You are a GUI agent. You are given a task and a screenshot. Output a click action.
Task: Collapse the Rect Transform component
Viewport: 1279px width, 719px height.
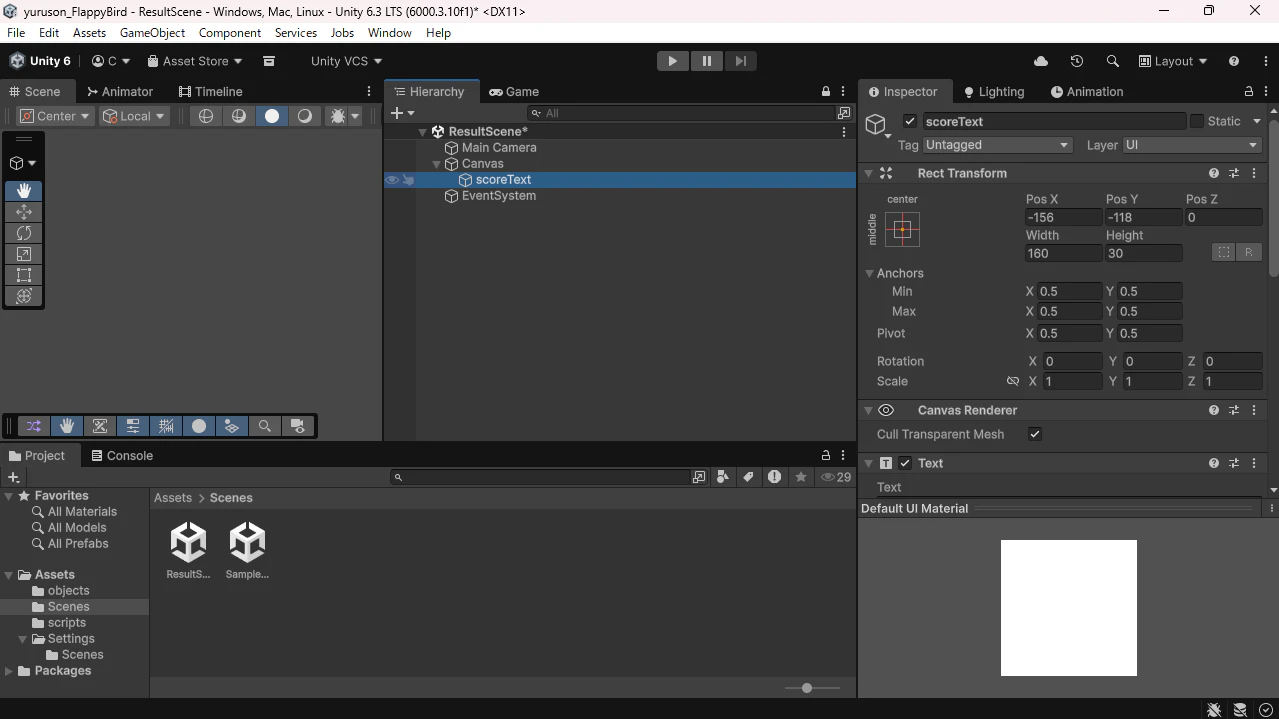(869, 173)
